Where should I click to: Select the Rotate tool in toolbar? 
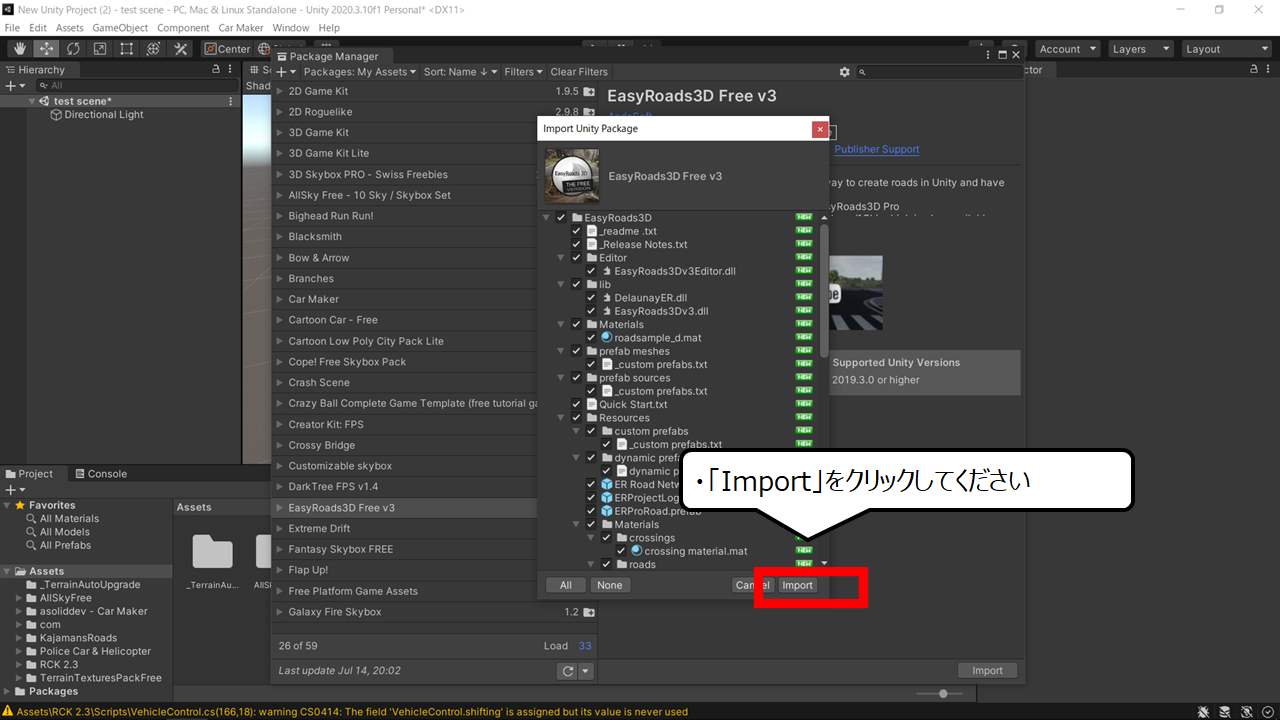[73, 49]
